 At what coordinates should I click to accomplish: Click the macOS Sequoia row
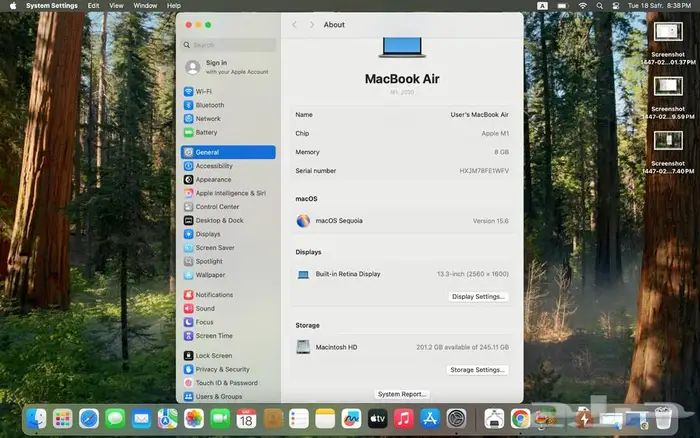pyautogui.click(x=402, y=221)
